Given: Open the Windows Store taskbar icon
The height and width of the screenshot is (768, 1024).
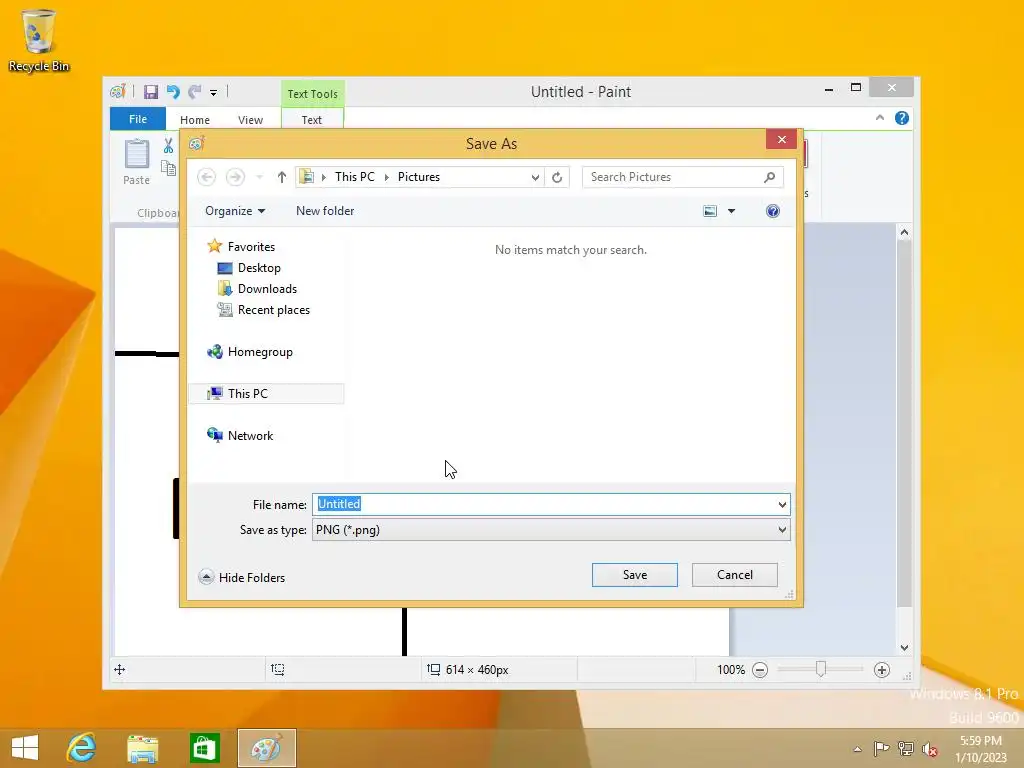Looking at the screenshot, I should click(204, 748).
